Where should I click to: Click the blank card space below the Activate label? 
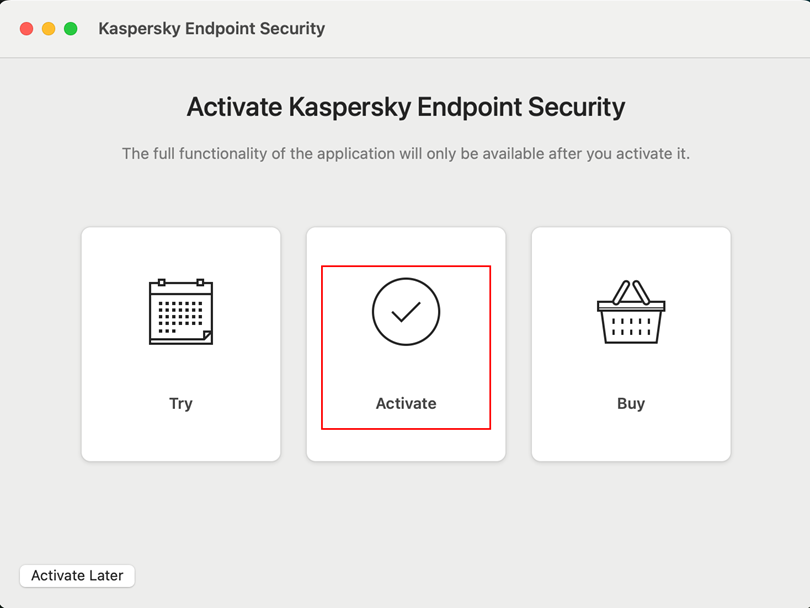click(x=406, y=445)
